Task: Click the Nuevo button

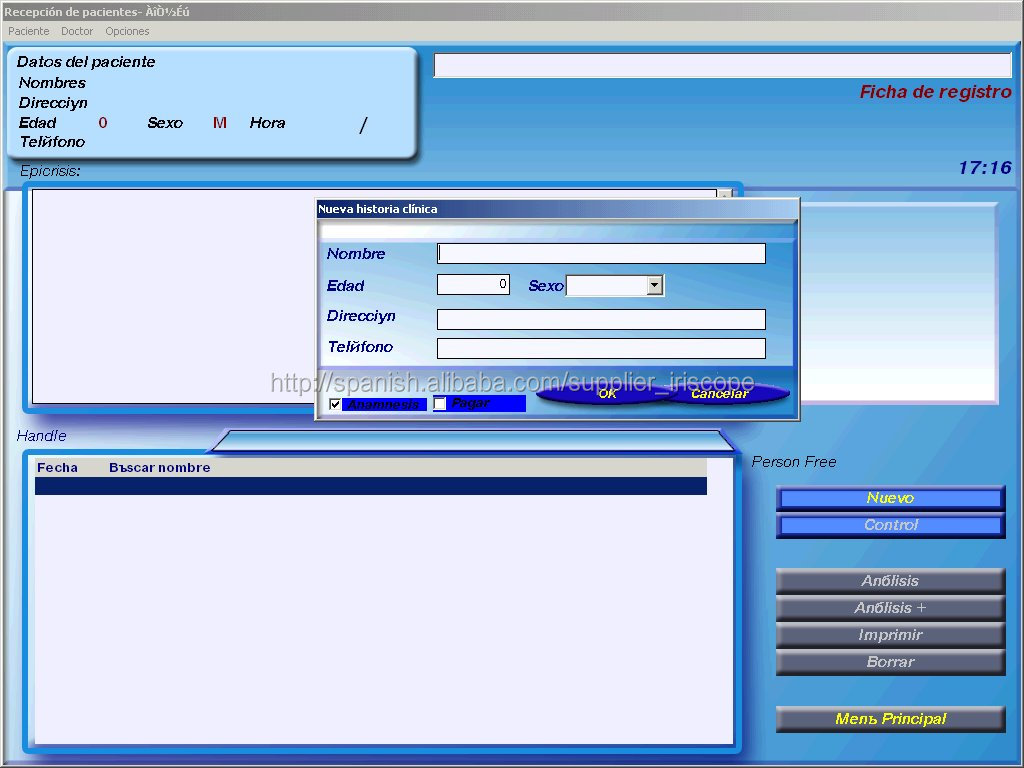Action: pos(890,498)
